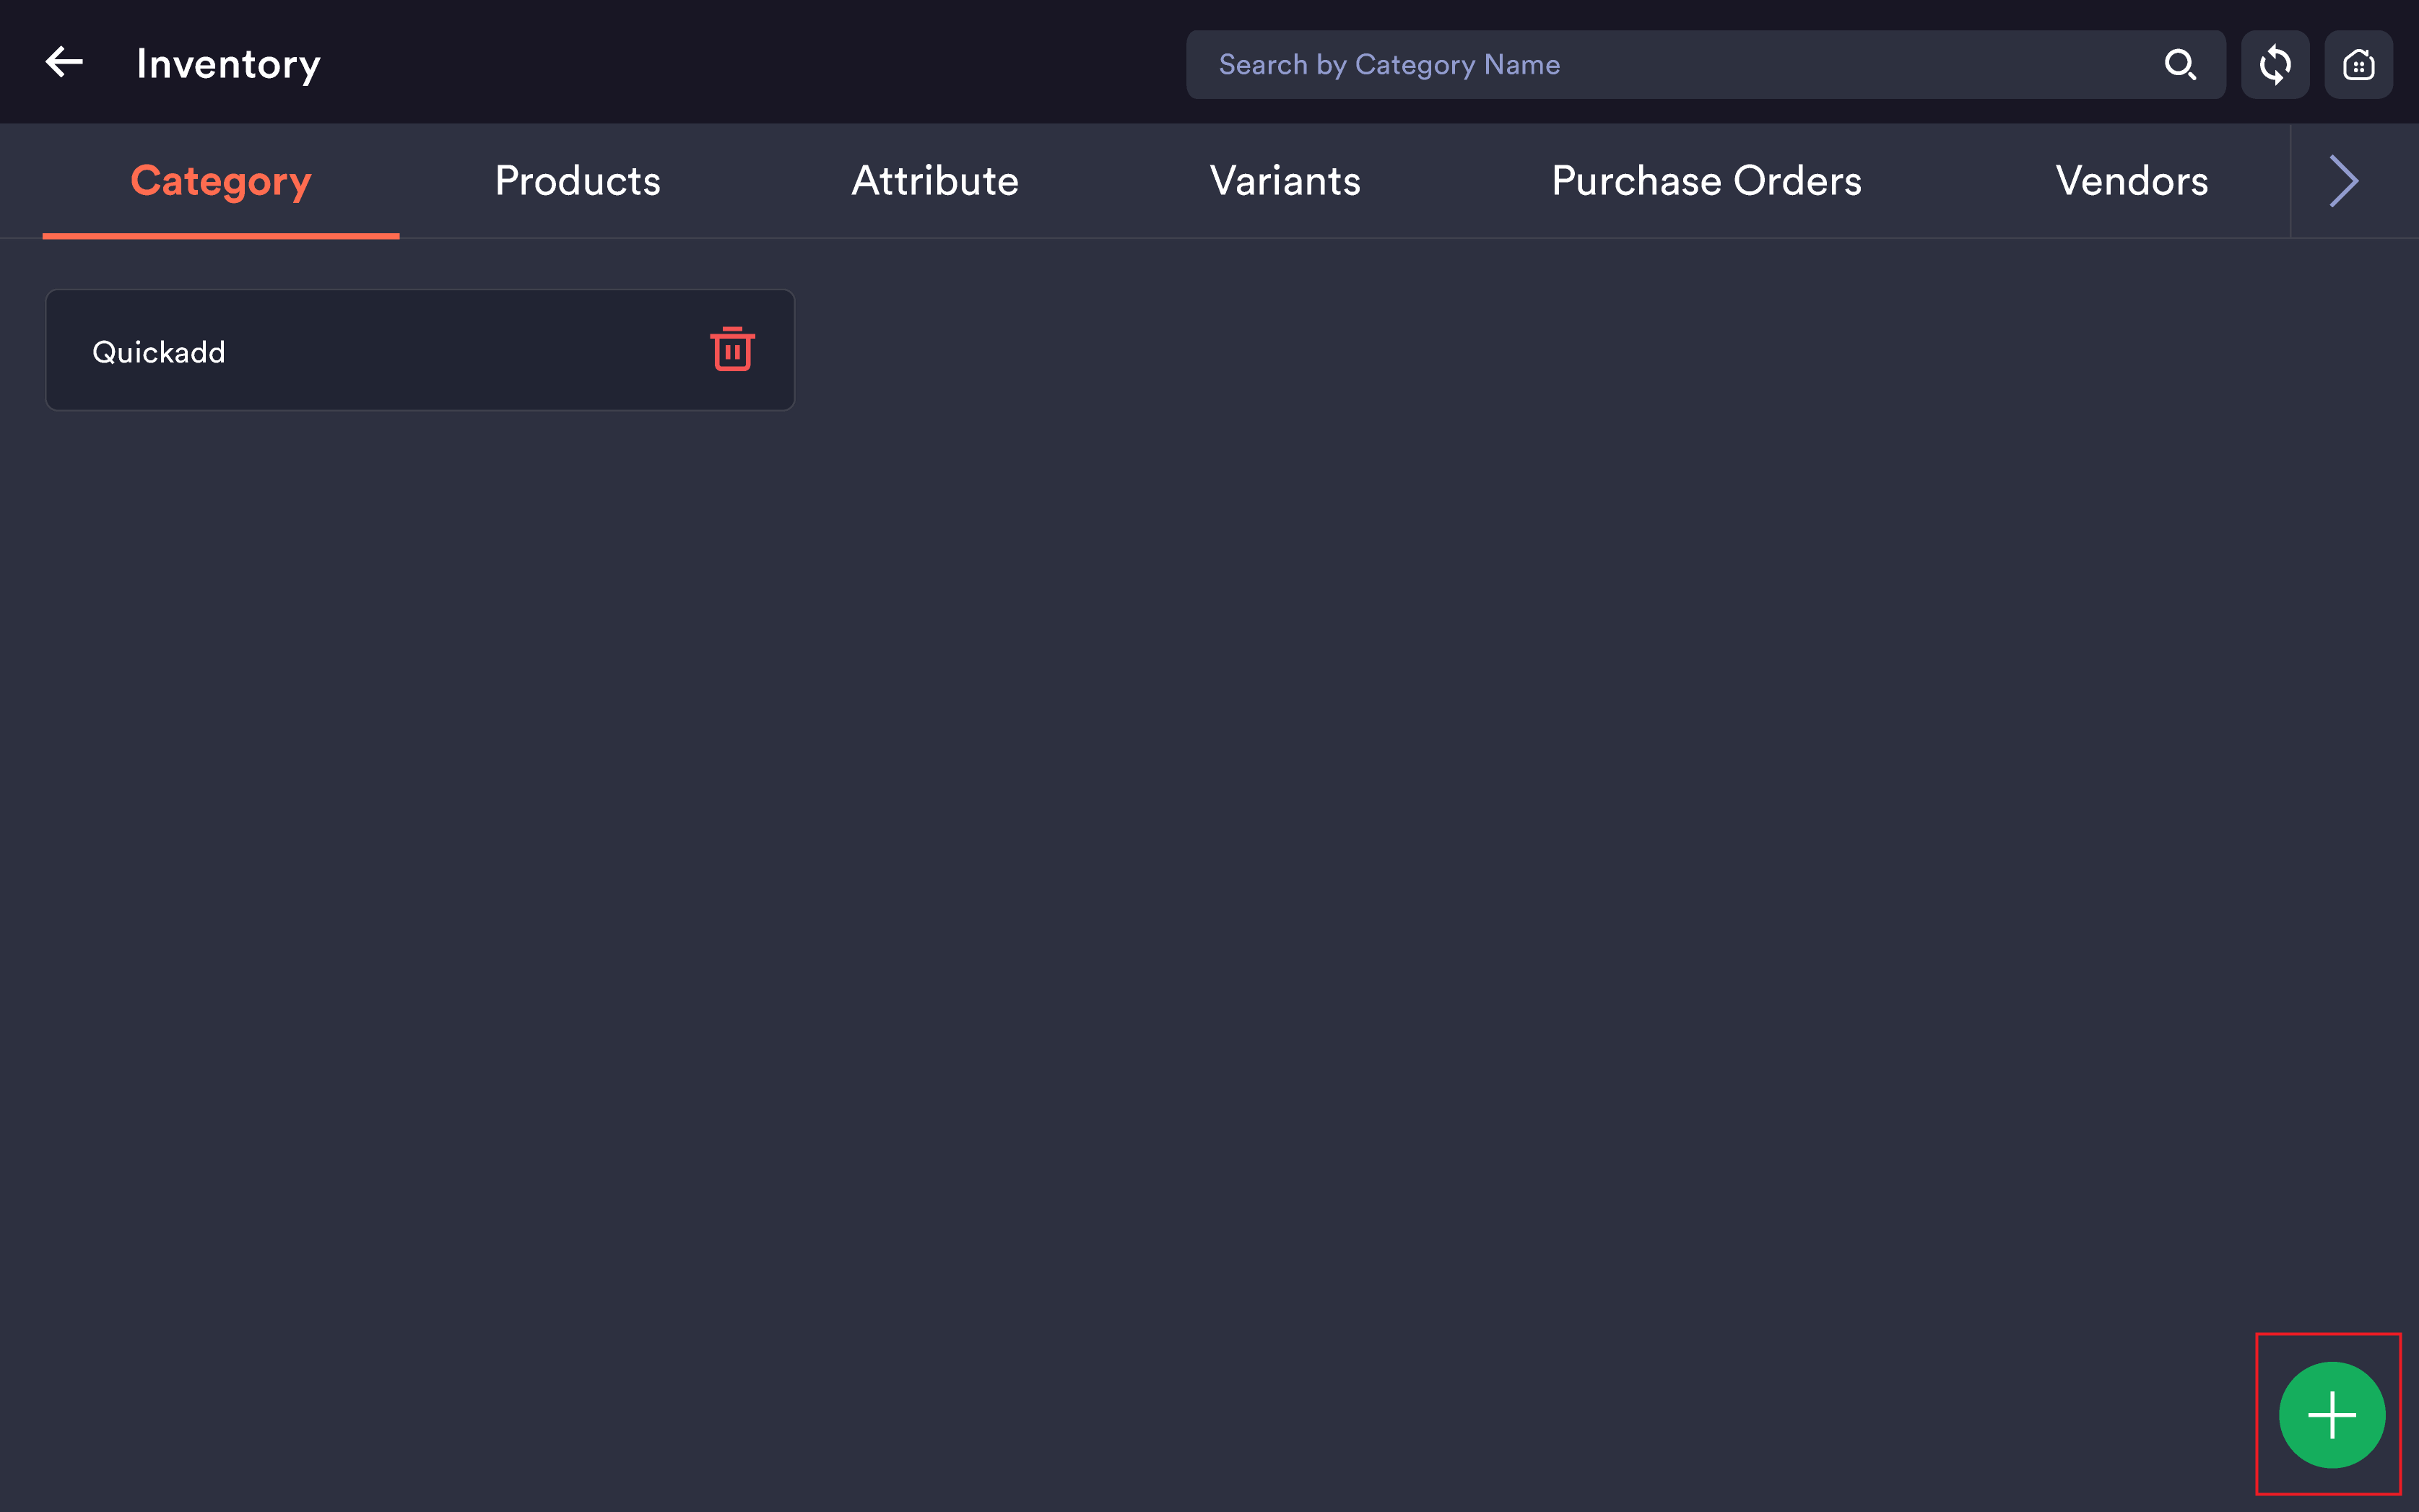Viewport: 2419px width, 1512px height.
Task: Click the Search by Category Name placeholder text
Action: [1389, 65]
